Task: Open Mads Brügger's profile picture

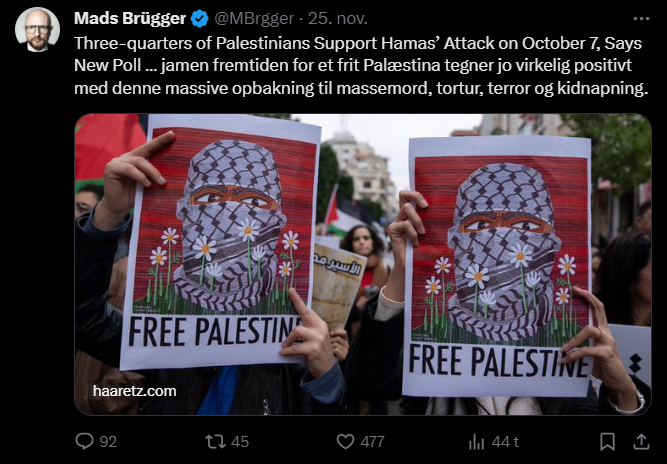Action: point(37,29)
